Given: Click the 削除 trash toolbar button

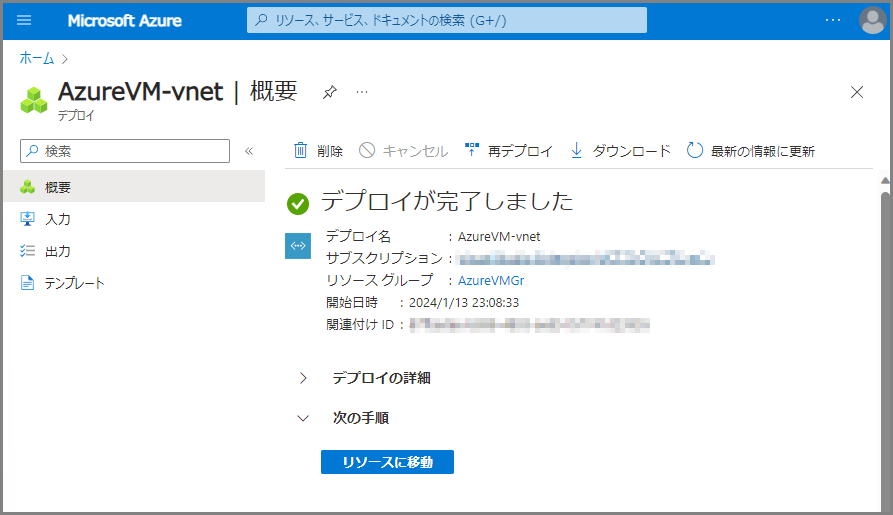Looking at the screenshot, I should pyautogui.click(x=318, y=151).
